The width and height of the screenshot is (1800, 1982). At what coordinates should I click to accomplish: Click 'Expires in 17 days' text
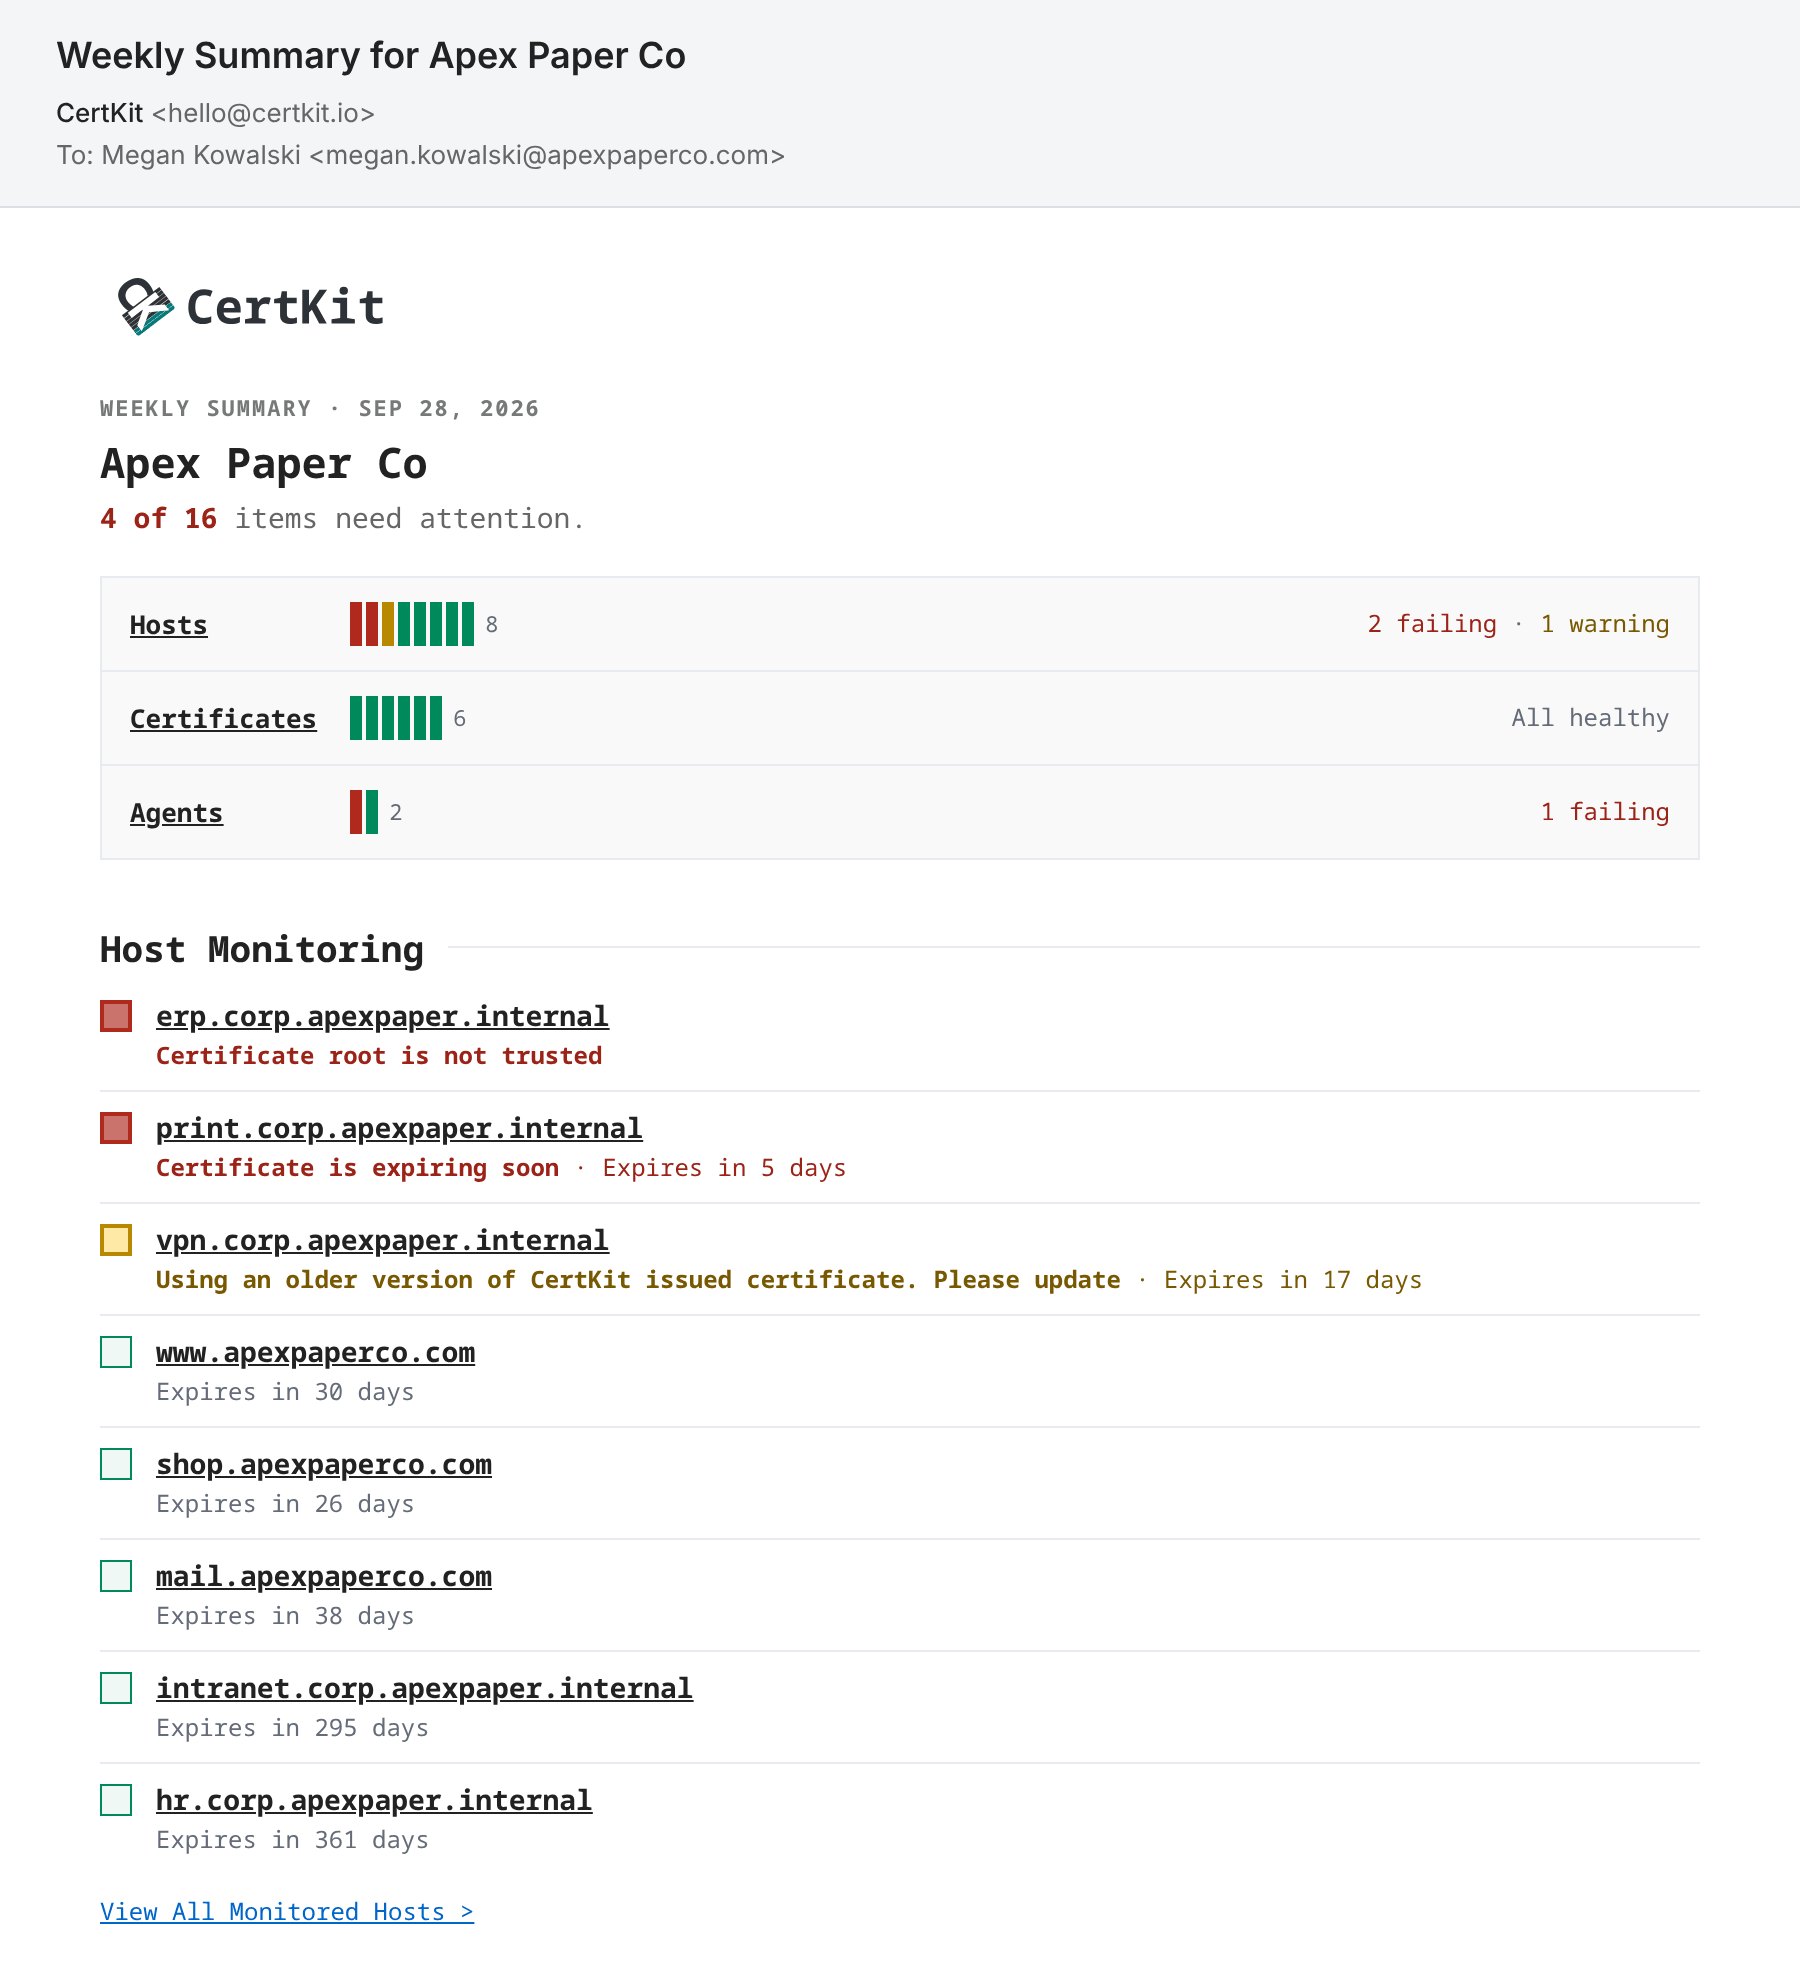1293,1280
